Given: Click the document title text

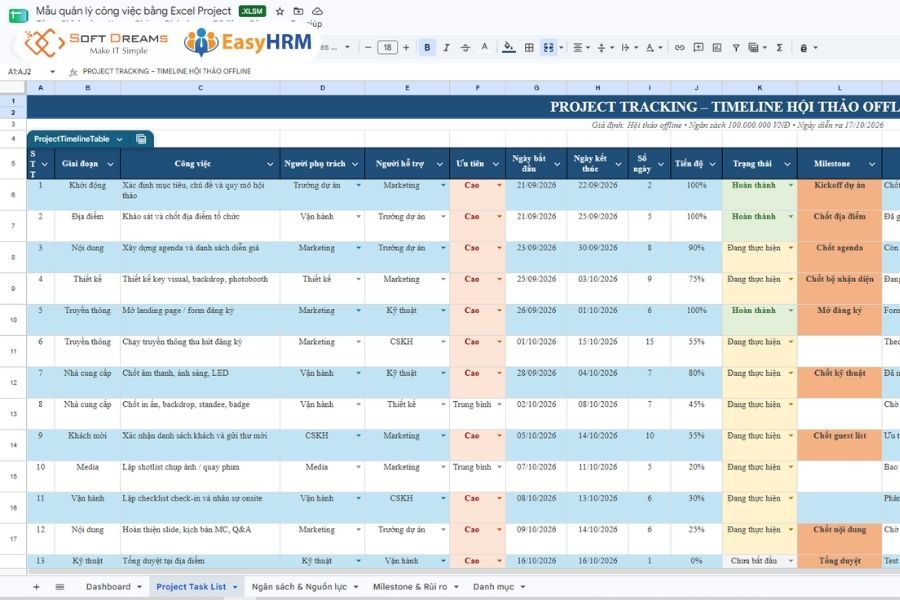Looking at the screenshot, I should [x=133, y=11].
